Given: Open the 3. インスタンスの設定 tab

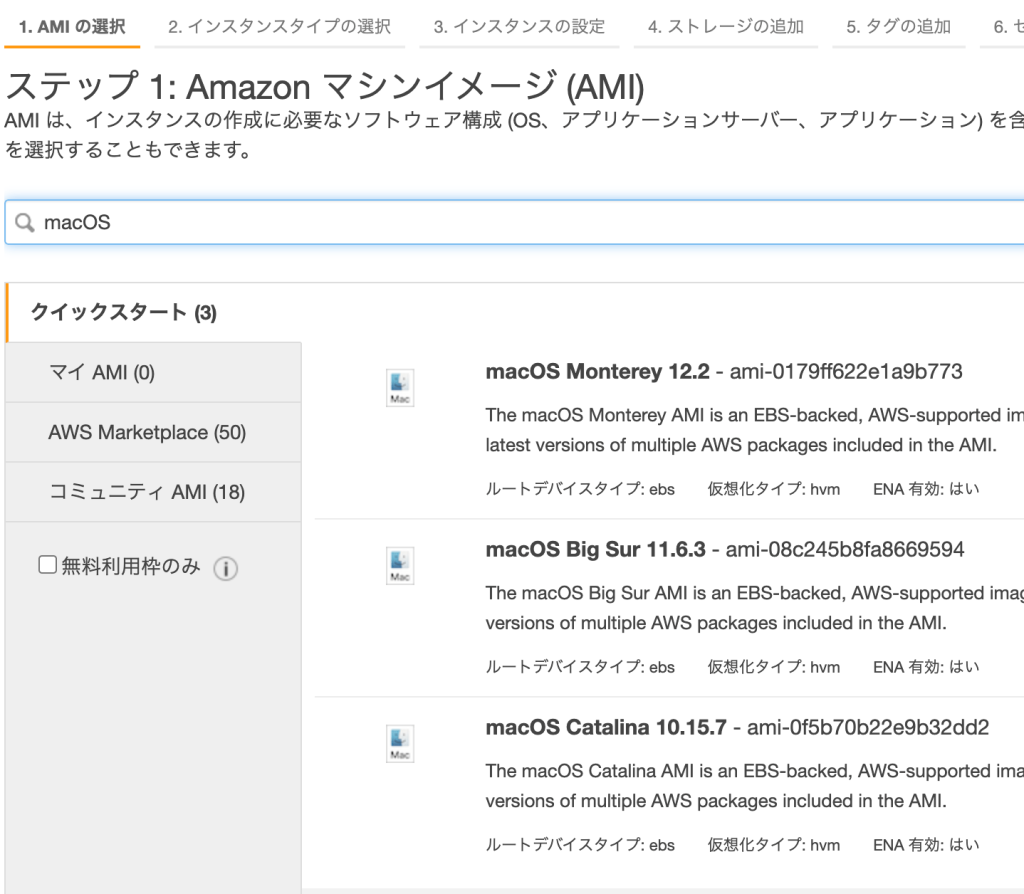Looking at the screenshot, I should pos(519,27).
